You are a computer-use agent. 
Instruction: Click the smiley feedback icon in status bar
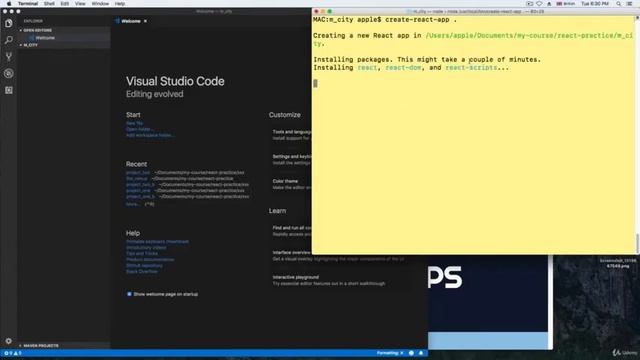click(411, 353)
